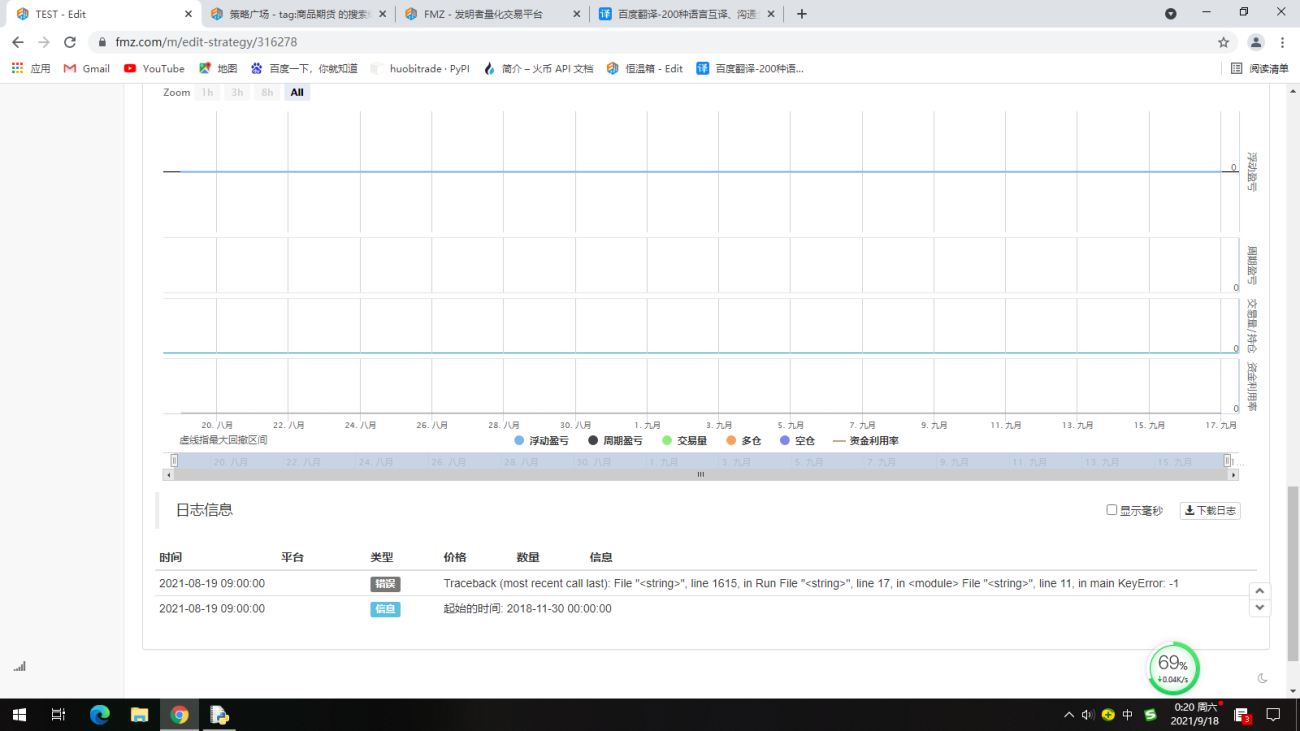Click the 信息 info tag
1300x731 pixels.
pos(385,609)
